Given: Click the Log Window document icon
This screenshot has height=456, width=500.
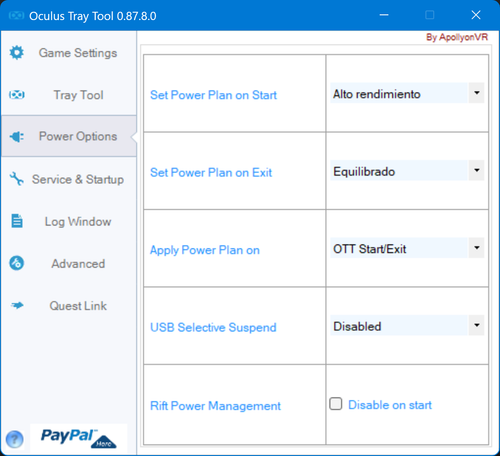Looking at the screenshot, I should point(17,221).
